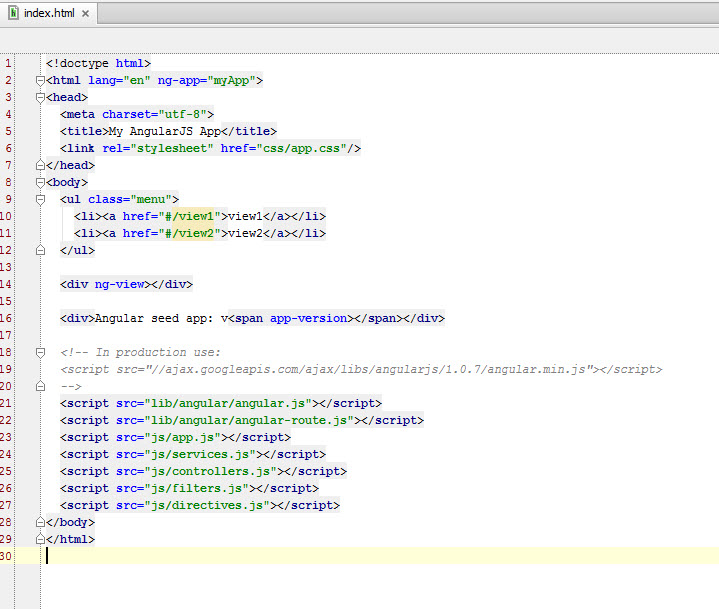Click line number 21 in gutter
719x609 pixels.
[6, 403]
